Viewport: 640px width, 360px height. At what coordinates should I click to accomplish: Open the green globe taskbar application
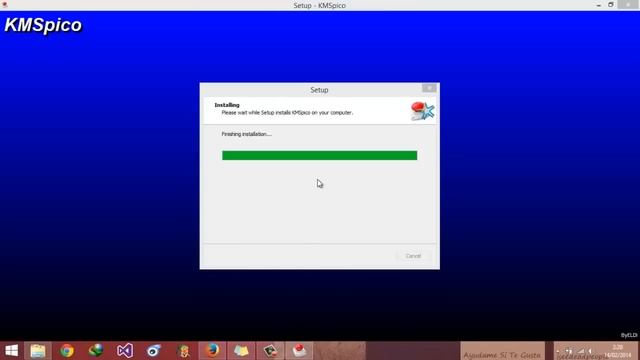96,351
